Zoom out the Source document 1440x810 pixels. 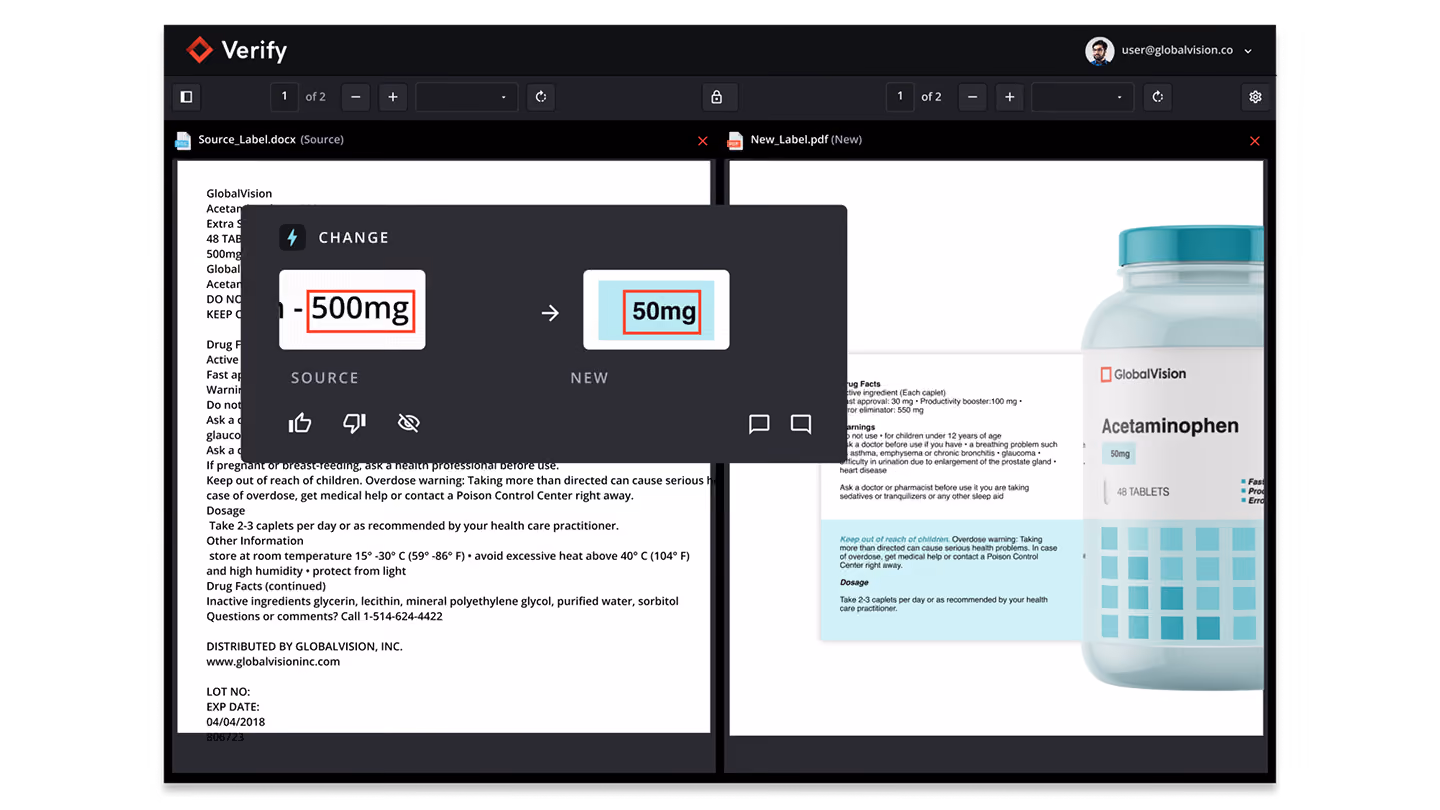coord(355,97)
